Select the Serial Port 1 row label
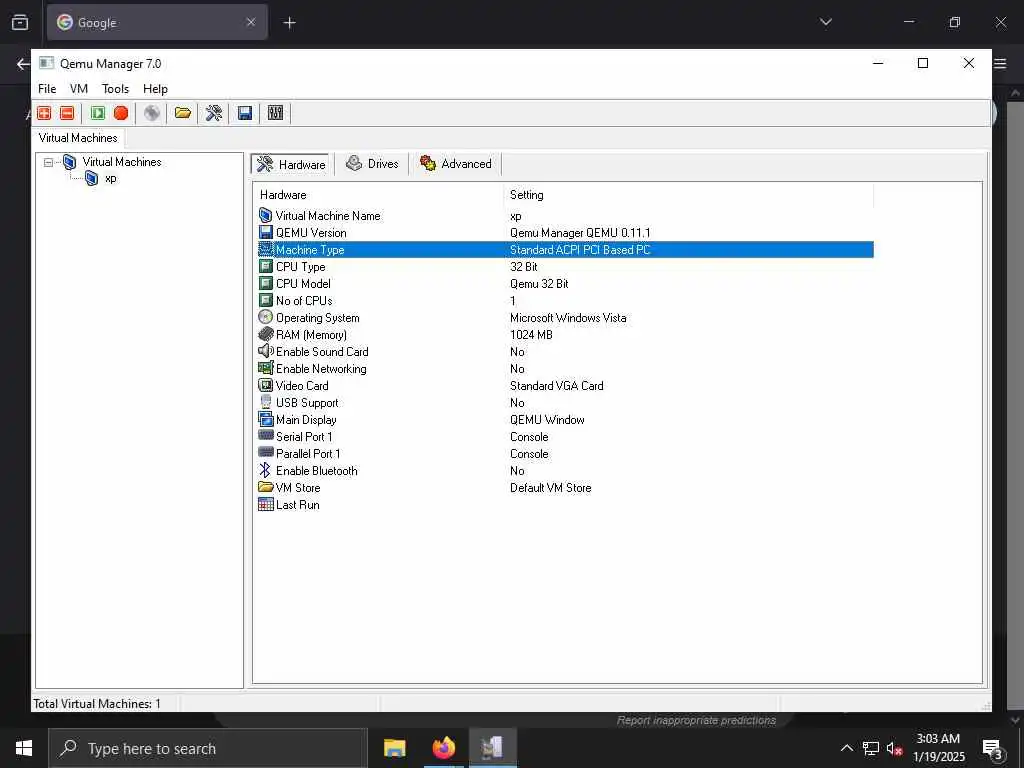This screenshot has width=1024, height=768. (x=304, y=436)
